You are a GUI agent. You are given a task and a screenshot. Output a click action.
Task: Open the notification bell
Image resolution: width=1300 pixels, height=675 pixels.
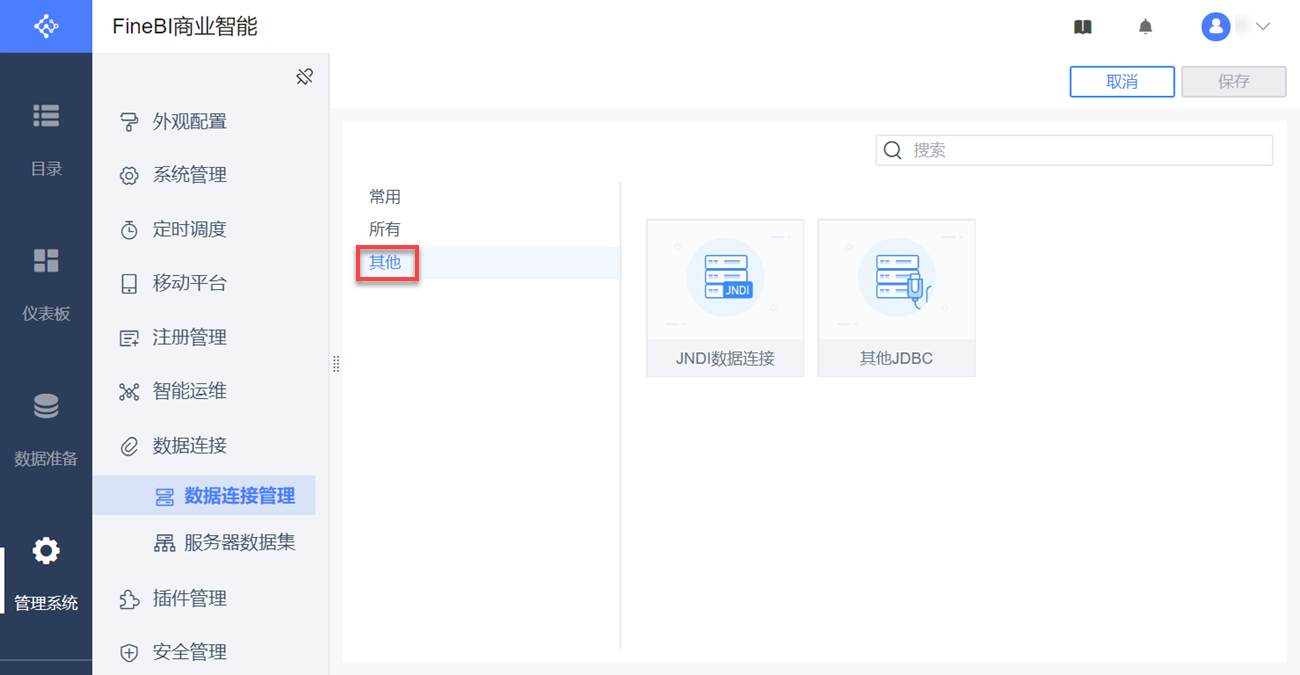click(1146, 27)
